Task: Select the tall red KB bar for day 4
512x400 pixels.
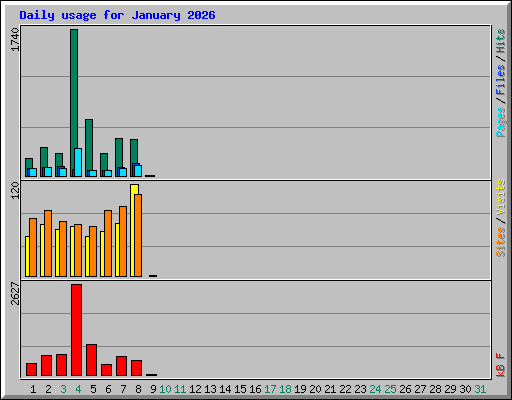Action: (76, 330)
